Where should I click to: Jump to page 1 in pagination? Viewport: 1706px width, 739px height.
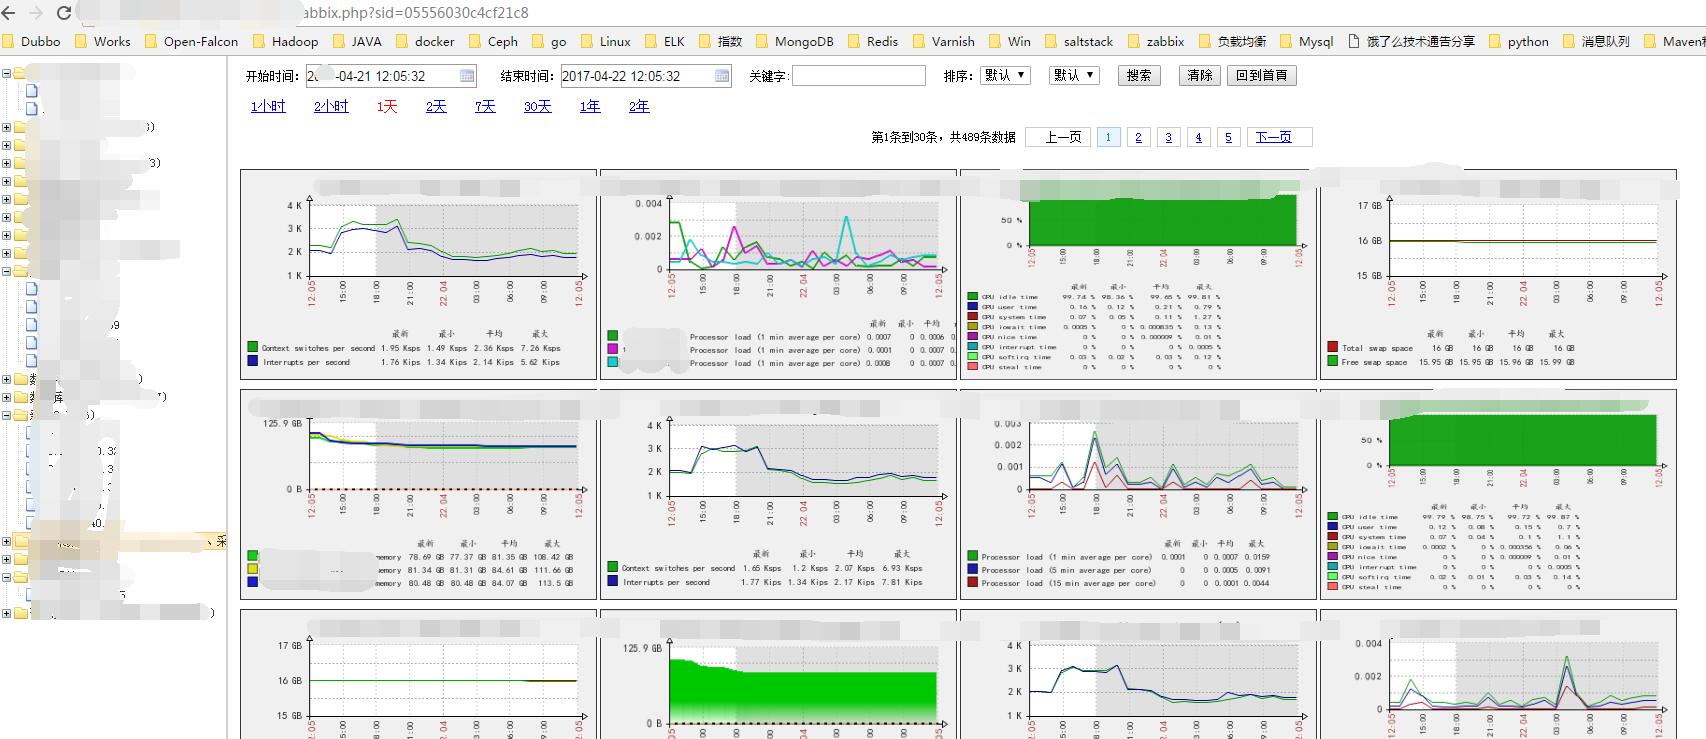[1108, 137]
